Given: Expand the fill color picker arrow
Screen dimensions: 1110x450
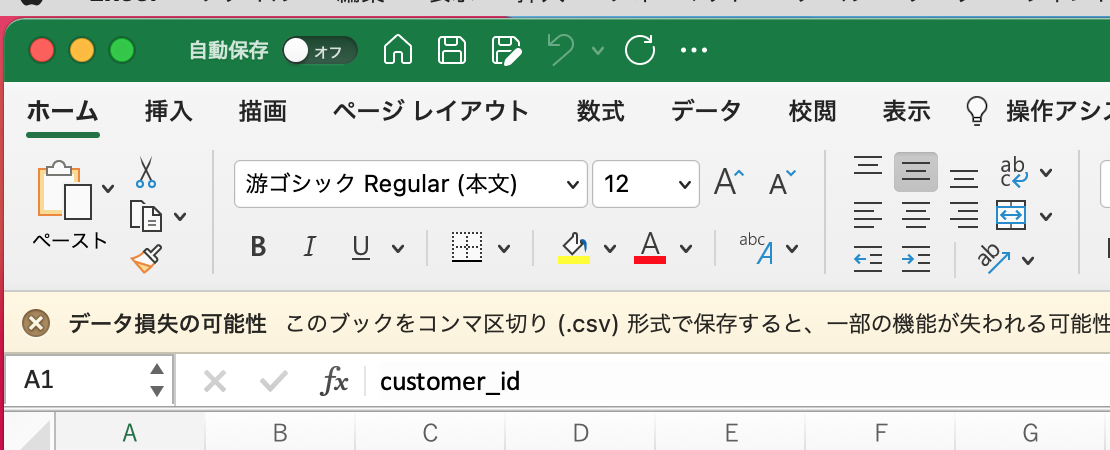Looking at the screenshot, I should point(610,248).
